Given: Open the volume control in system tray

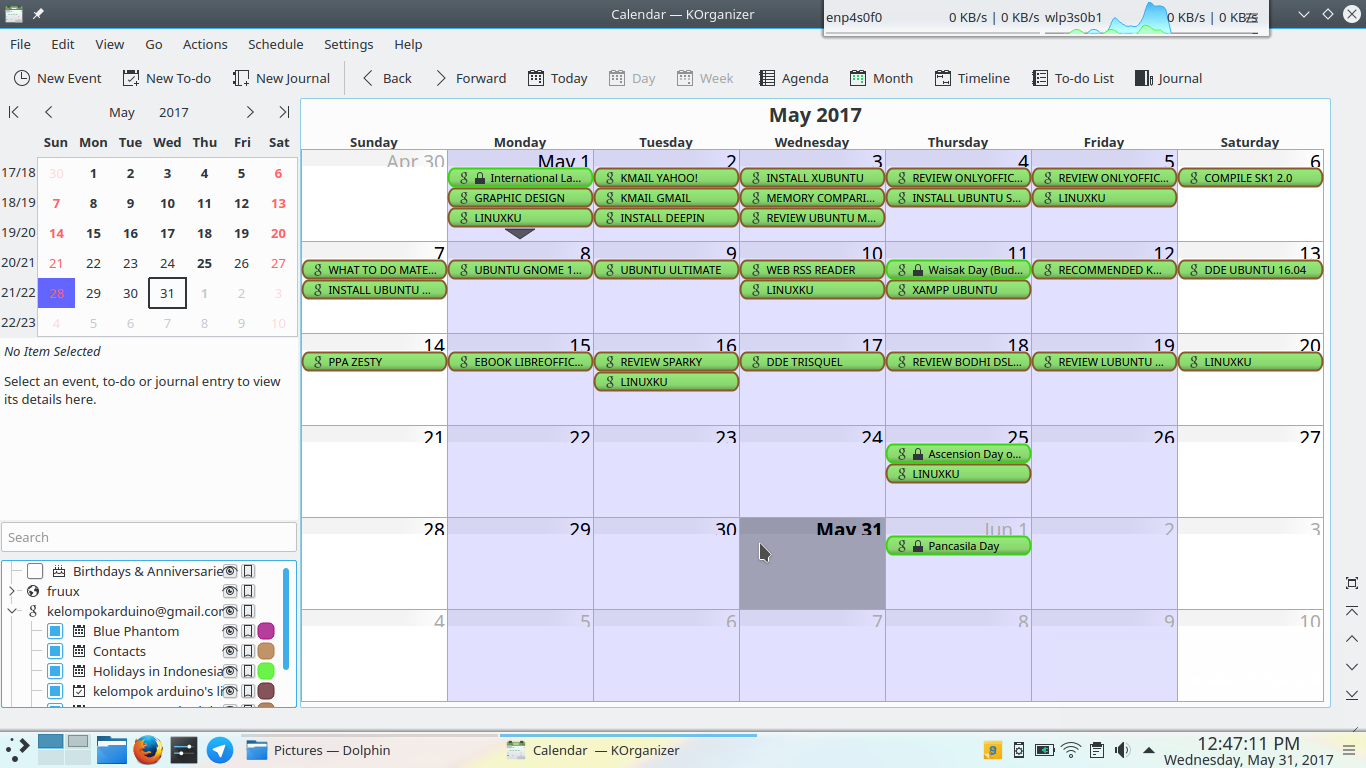Looking at the screenshot, I should pyautogui.click(x=1123, y=750).
